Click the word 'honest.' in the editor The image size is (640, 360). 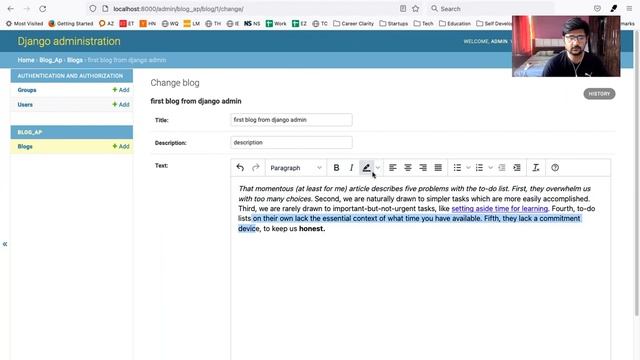tap(312, 229)
